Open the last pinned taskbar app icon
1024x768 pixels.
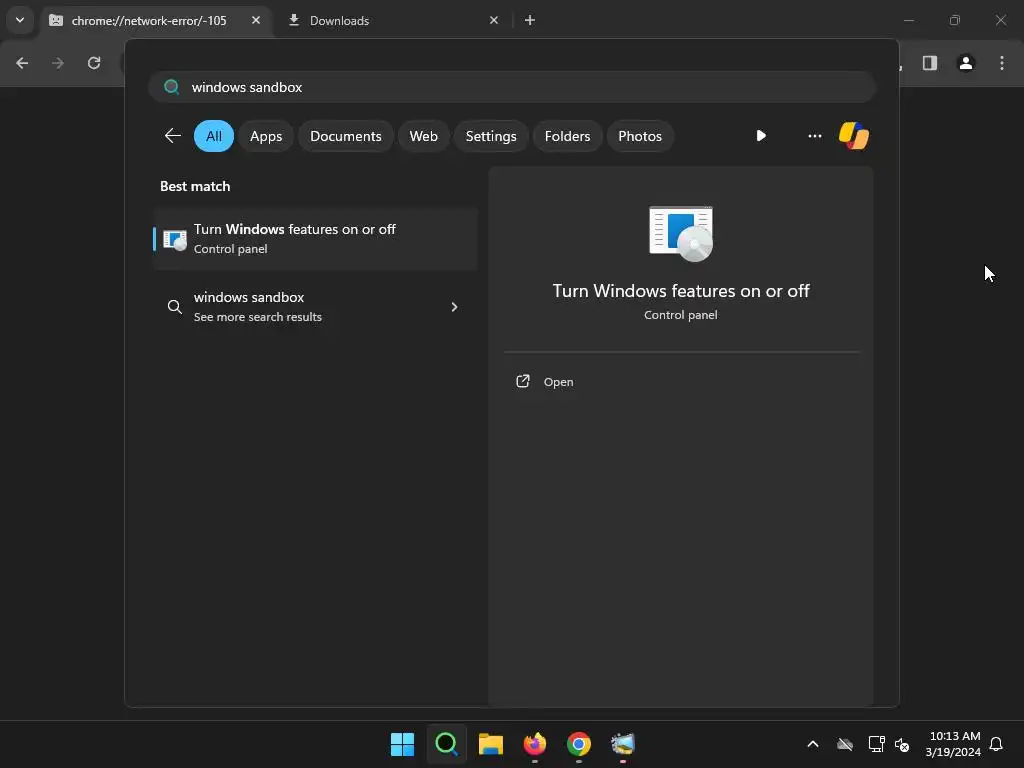[623, 744]
